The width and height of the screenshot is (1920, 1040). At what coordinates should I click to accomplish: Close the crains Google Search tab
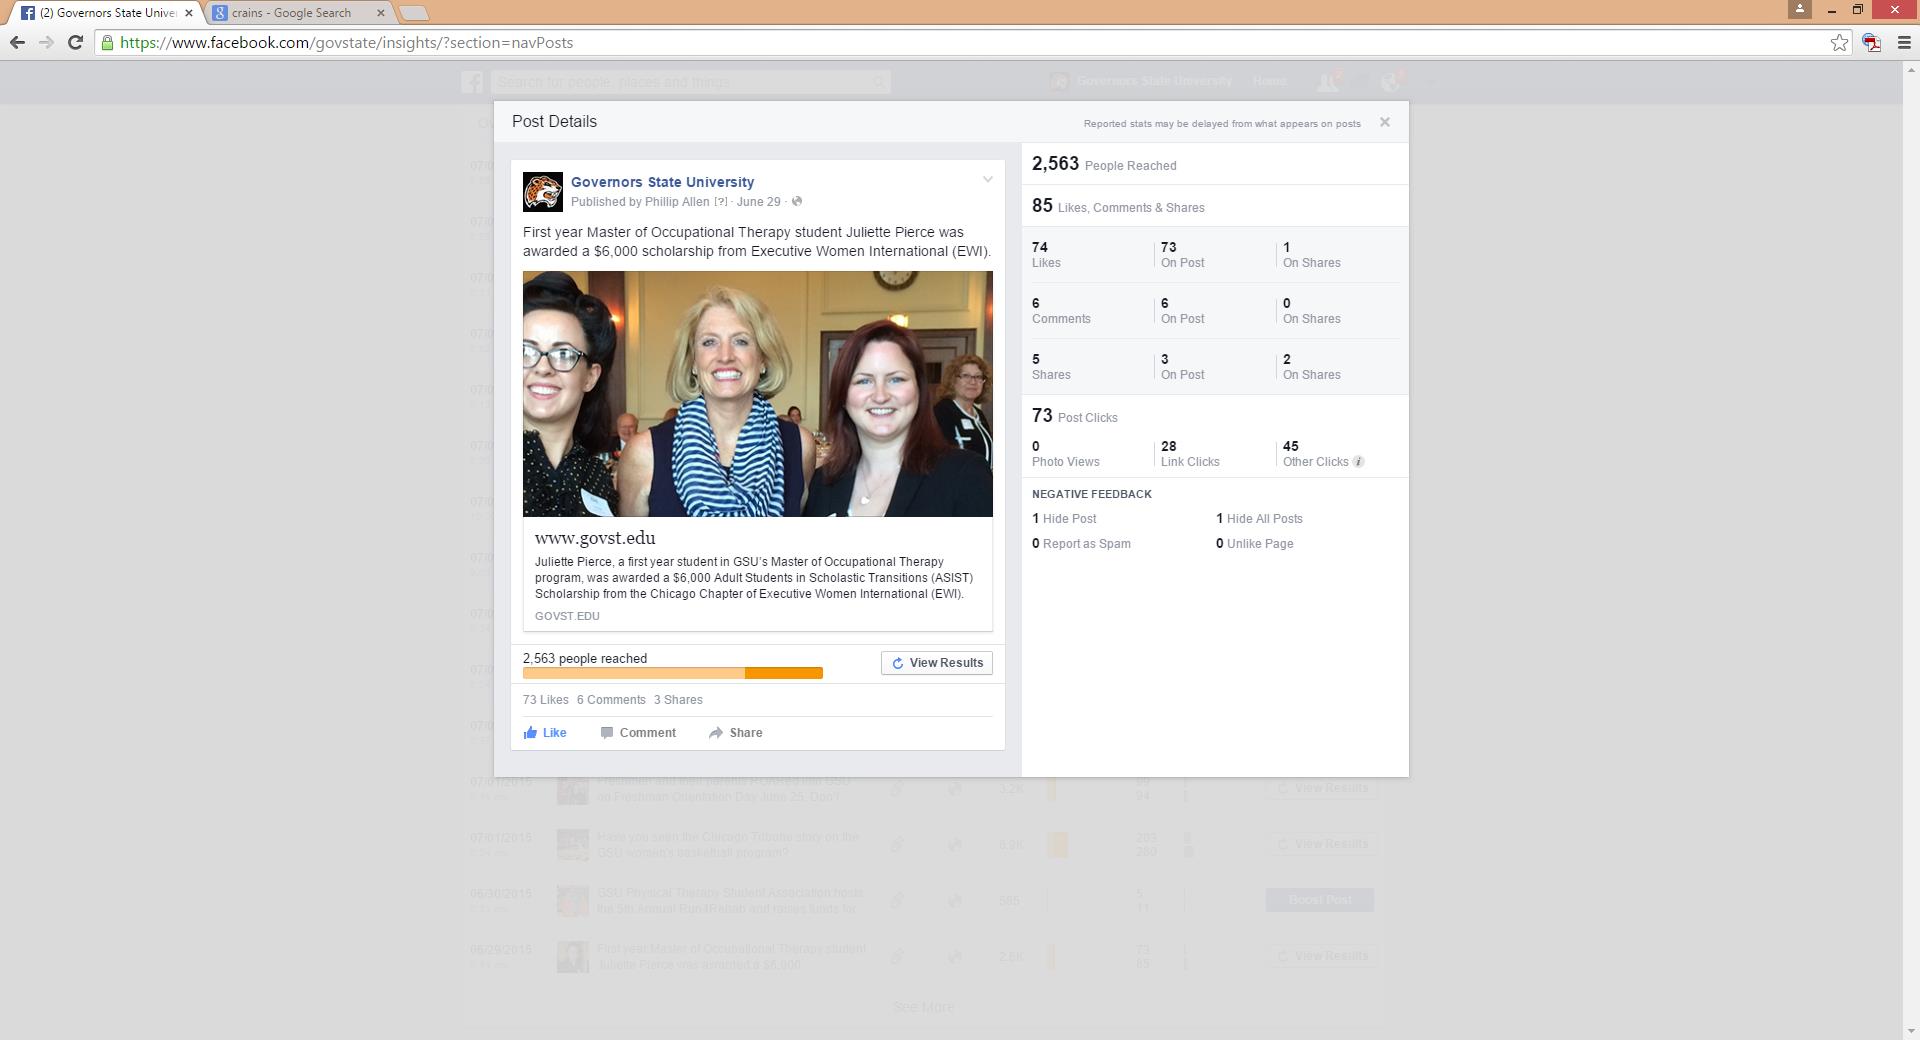[380, 13]
